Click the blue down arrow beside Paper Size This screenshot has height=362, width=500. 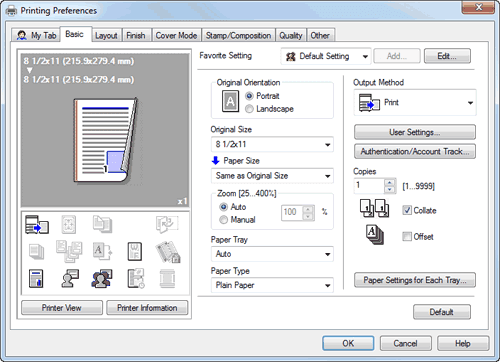pyautogui.click(x=215, y=161)
